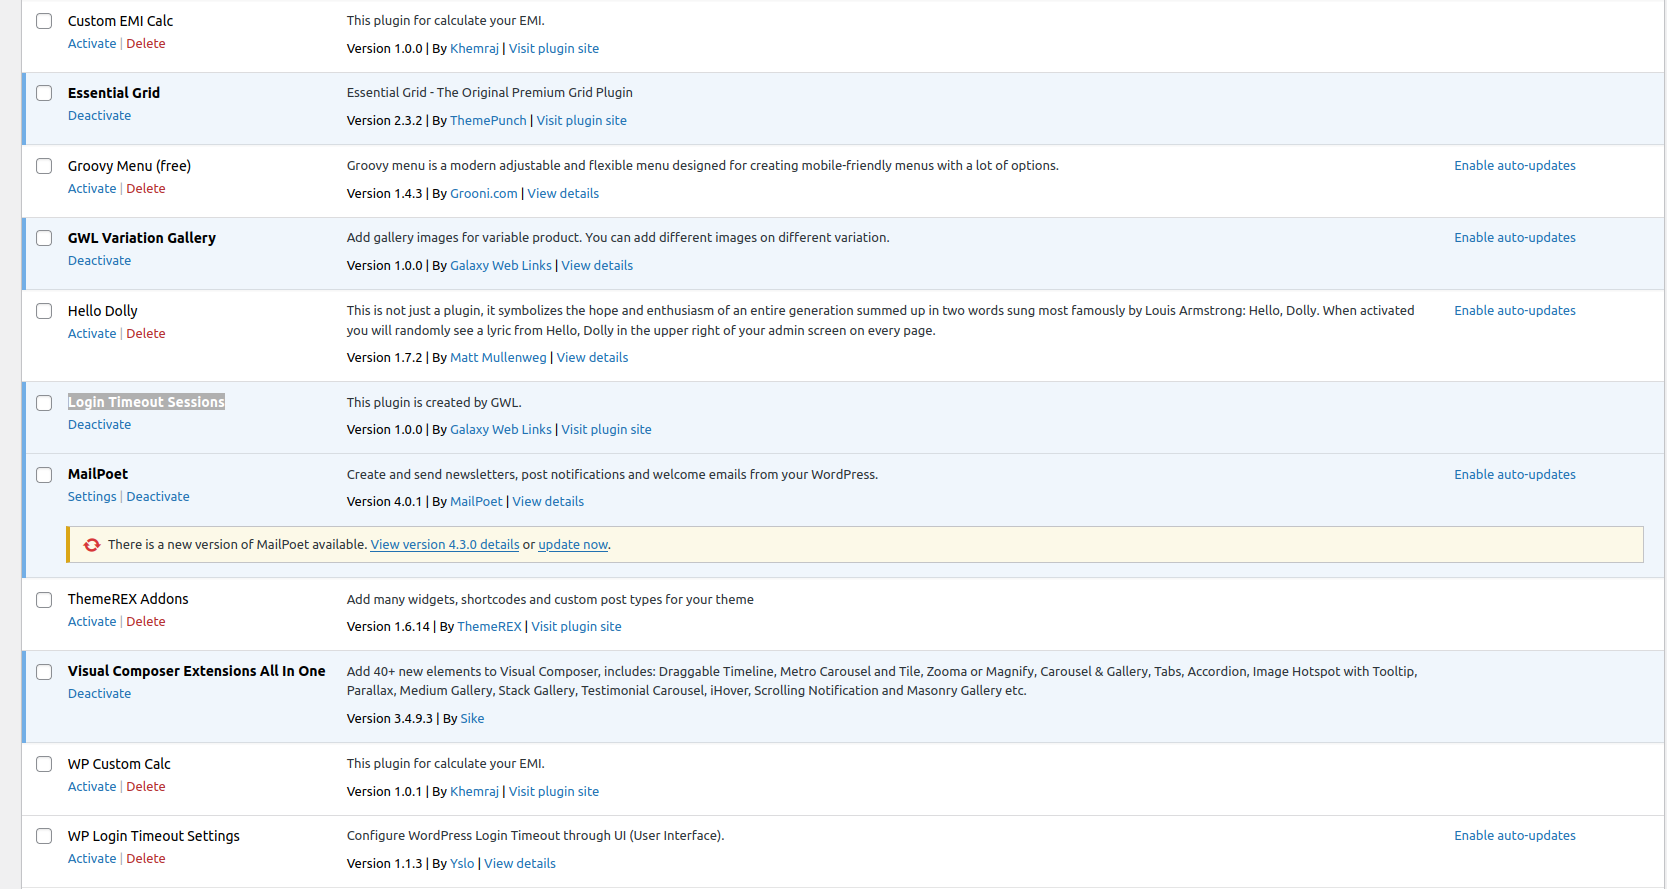Delete the Custom EMI Calc plugin

point(146,44)
